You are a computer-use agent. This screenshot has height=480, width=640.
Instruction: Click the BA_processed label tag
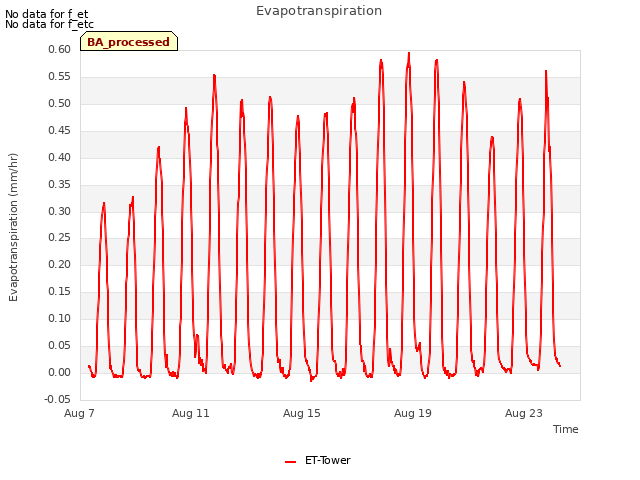point(129,41)
